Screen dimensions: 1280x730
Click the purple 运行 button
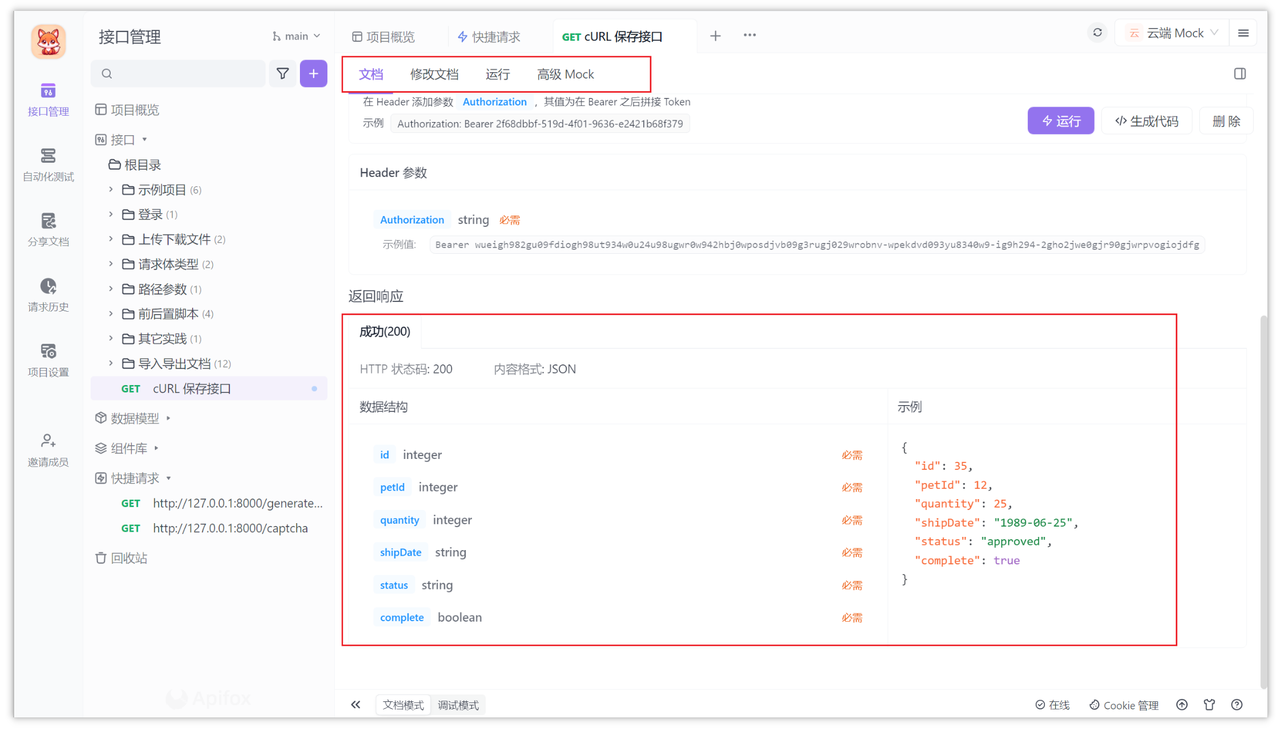1061,121
